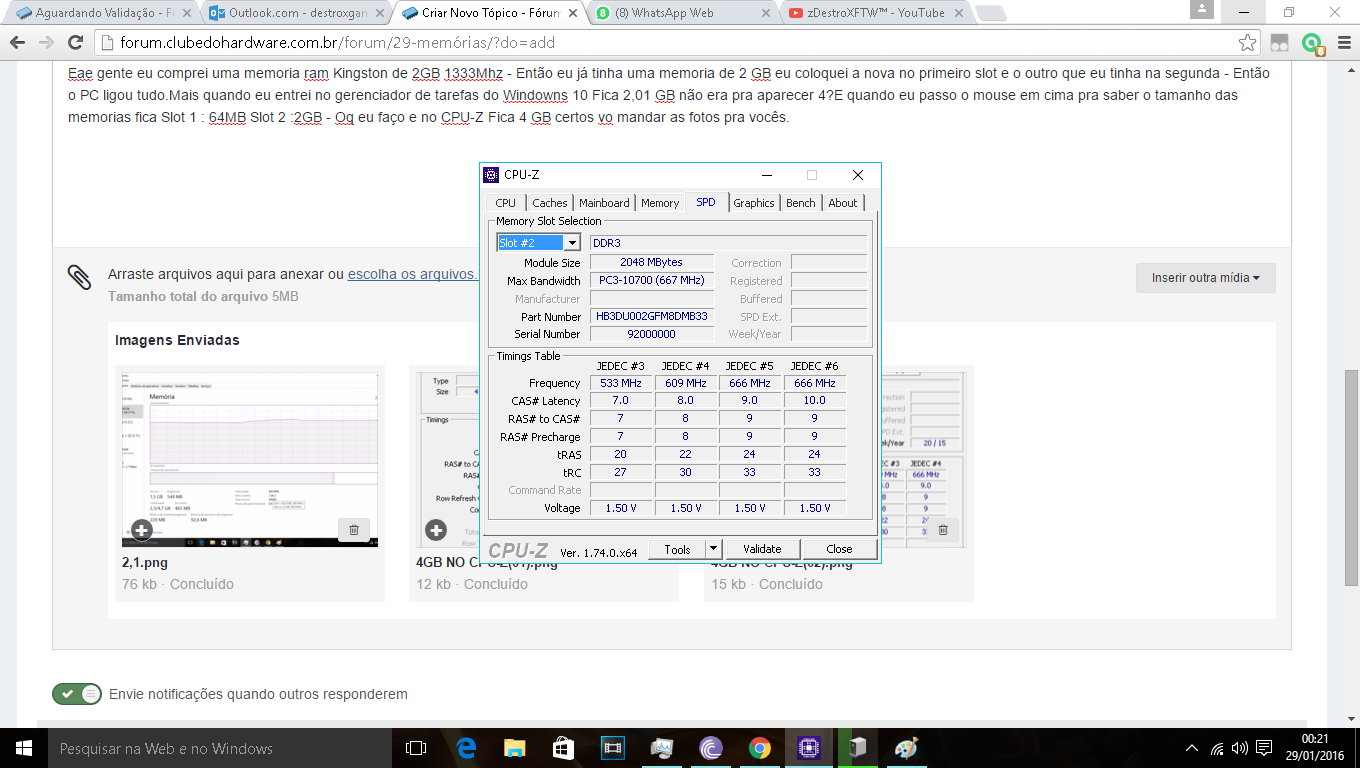1360x768 pixels.
Task: Open the Mainboard tab in CPU-Z
Action: [604, 203]
